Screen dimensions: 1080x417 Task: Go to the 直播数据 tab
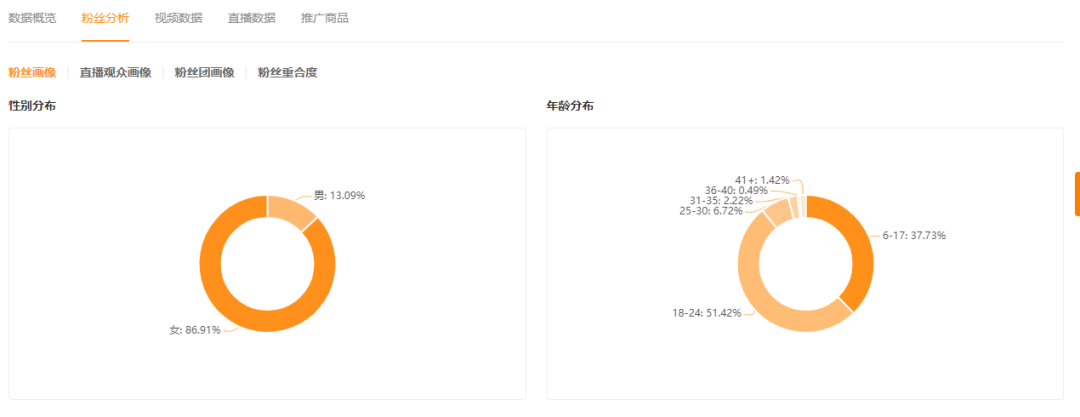(251, 18)
